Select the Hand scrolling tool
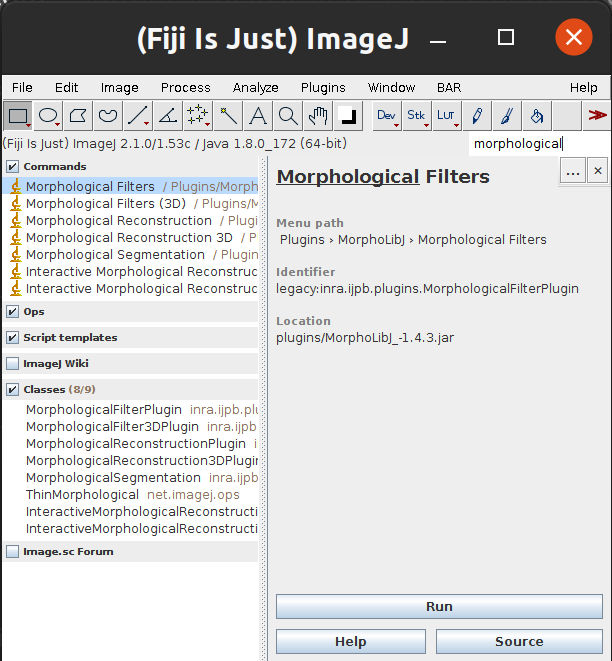 [x=318, y=116]
